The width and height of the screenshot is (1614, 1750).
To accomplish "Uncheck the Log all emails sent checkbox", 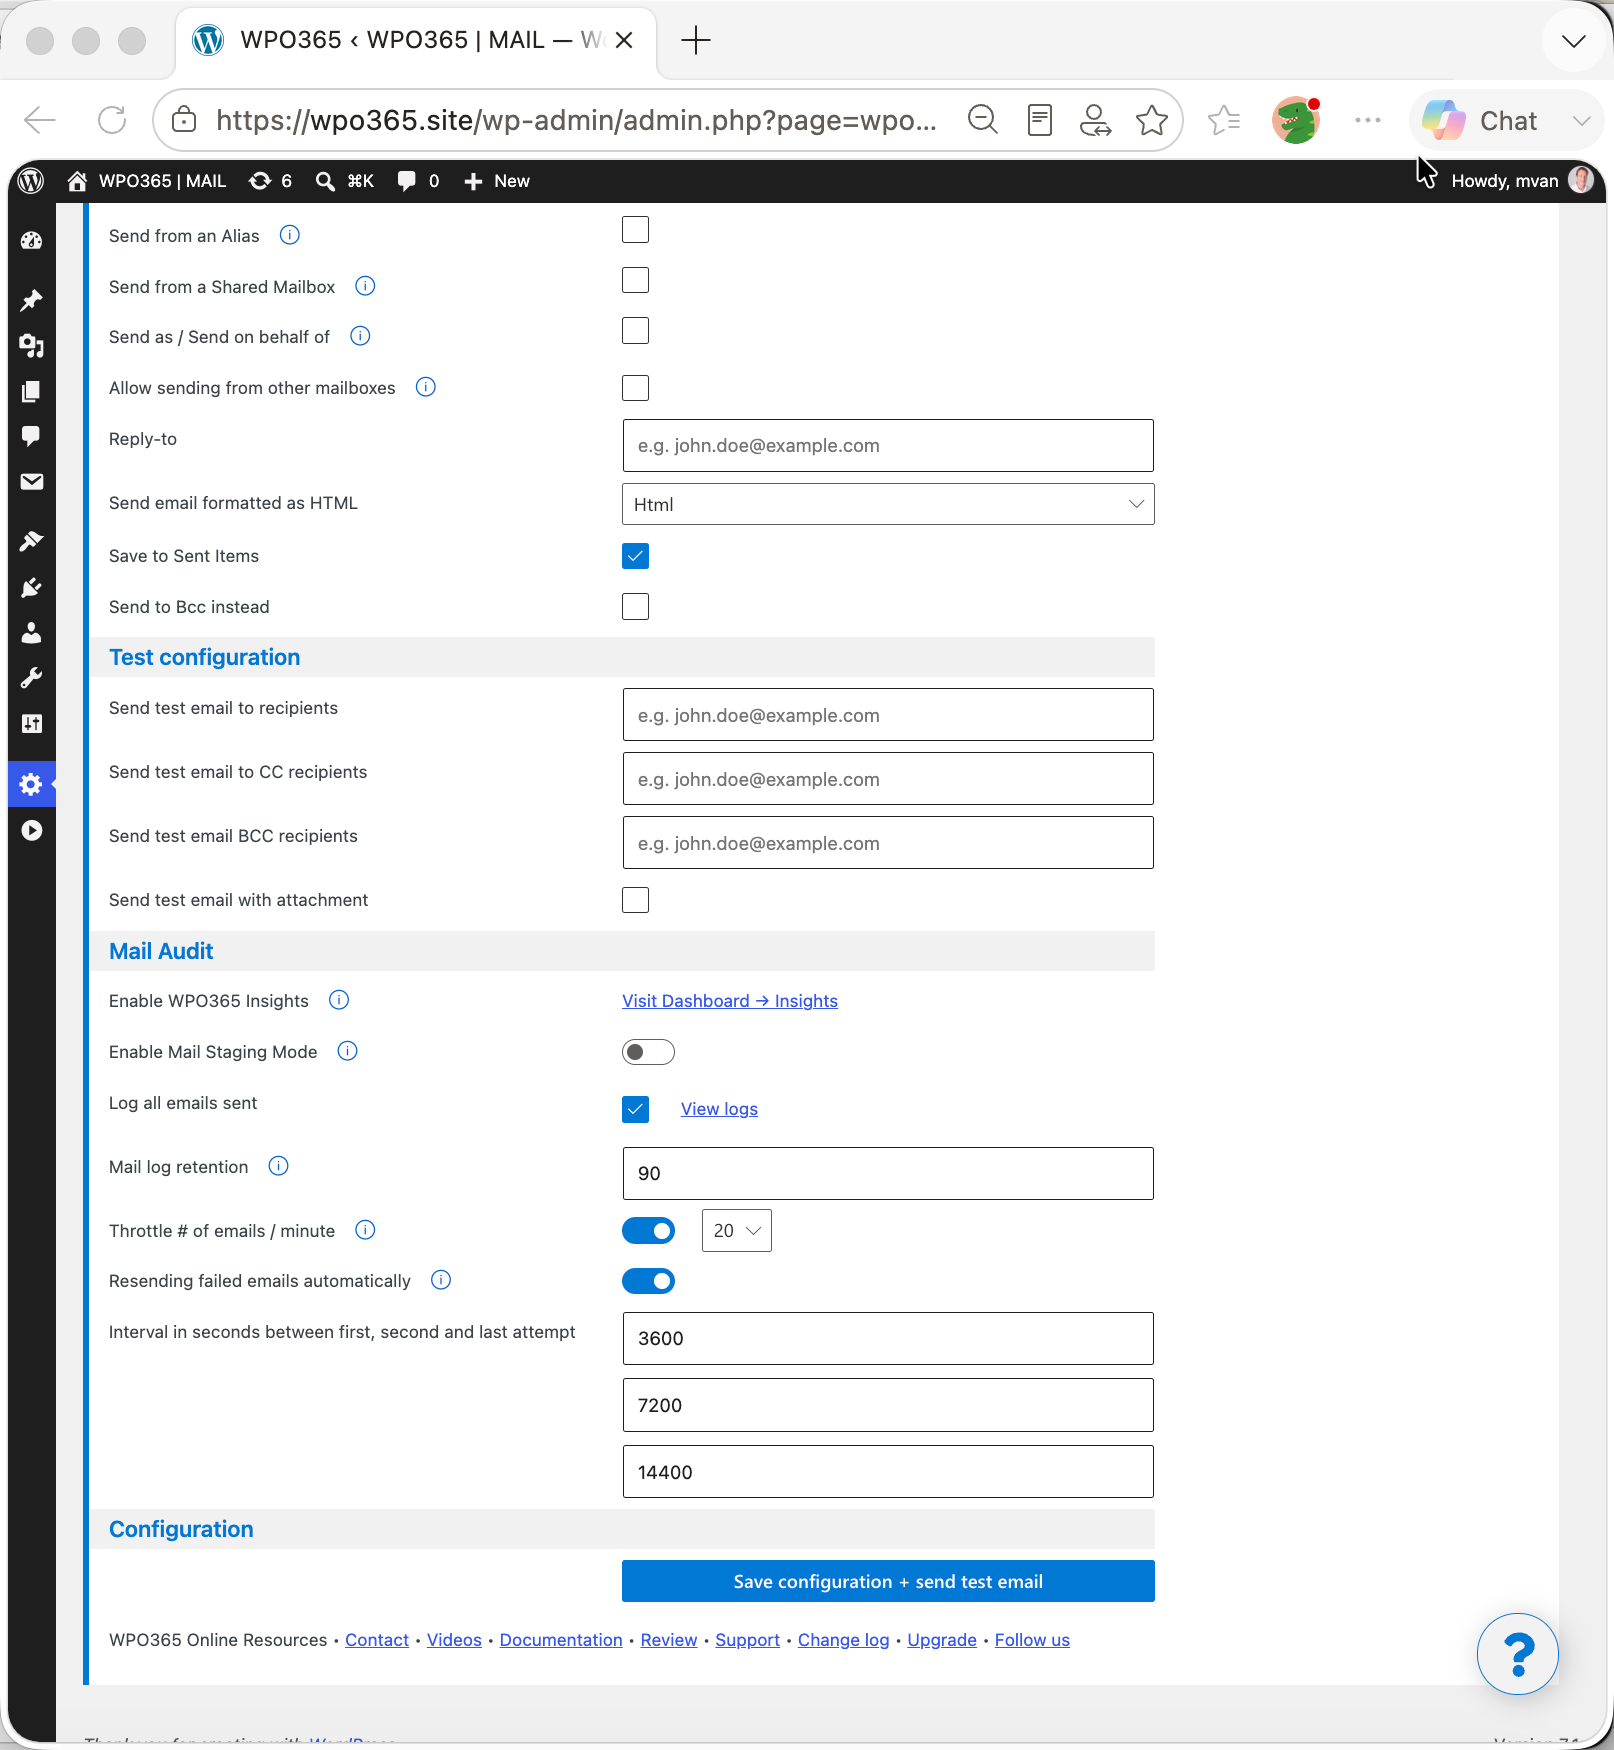I will click(636, 1109).
